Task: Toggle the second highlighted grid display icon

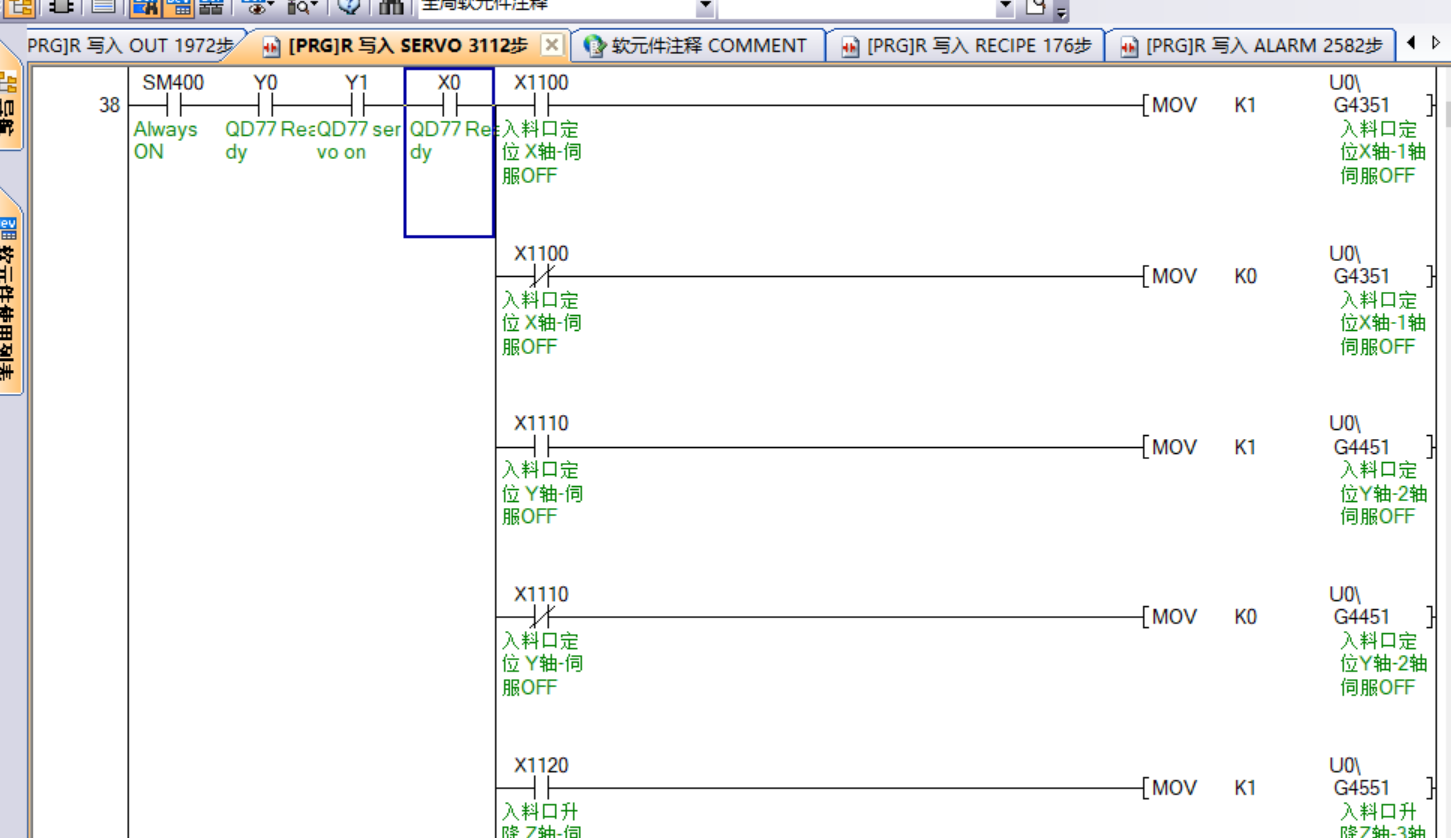Action: pos(179,6)
